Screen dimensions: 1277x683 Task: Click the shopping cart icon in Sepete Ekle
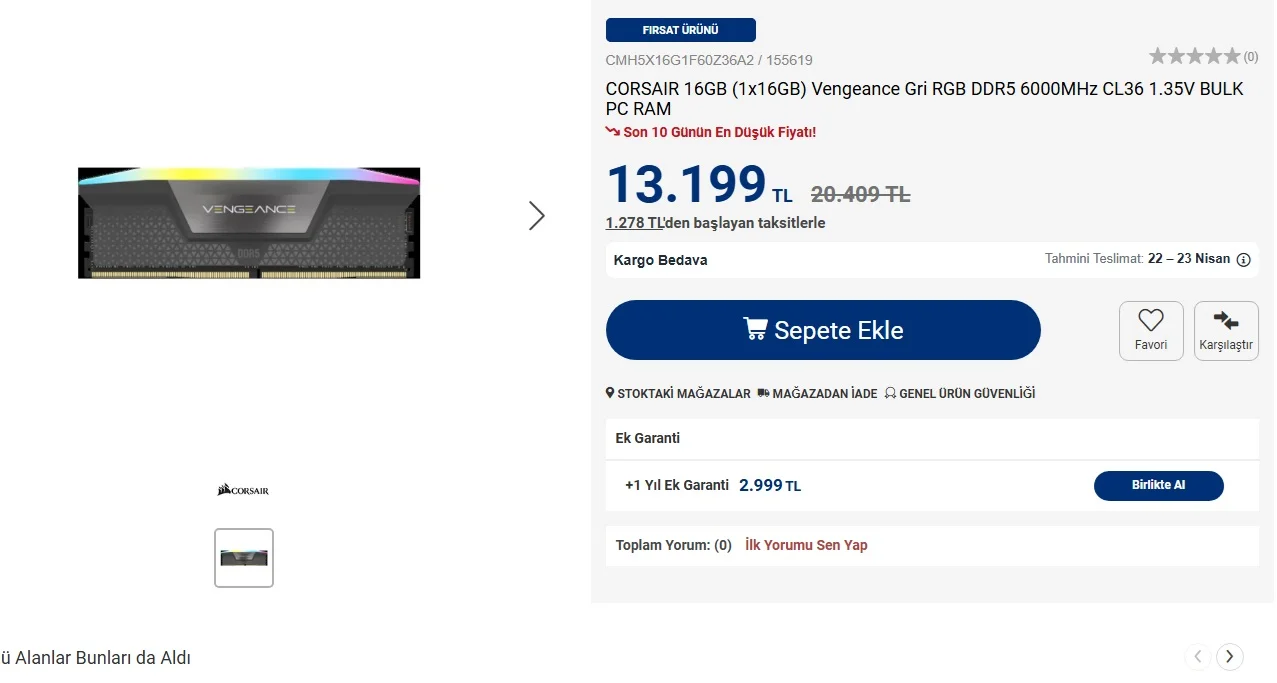click(755, 329)
